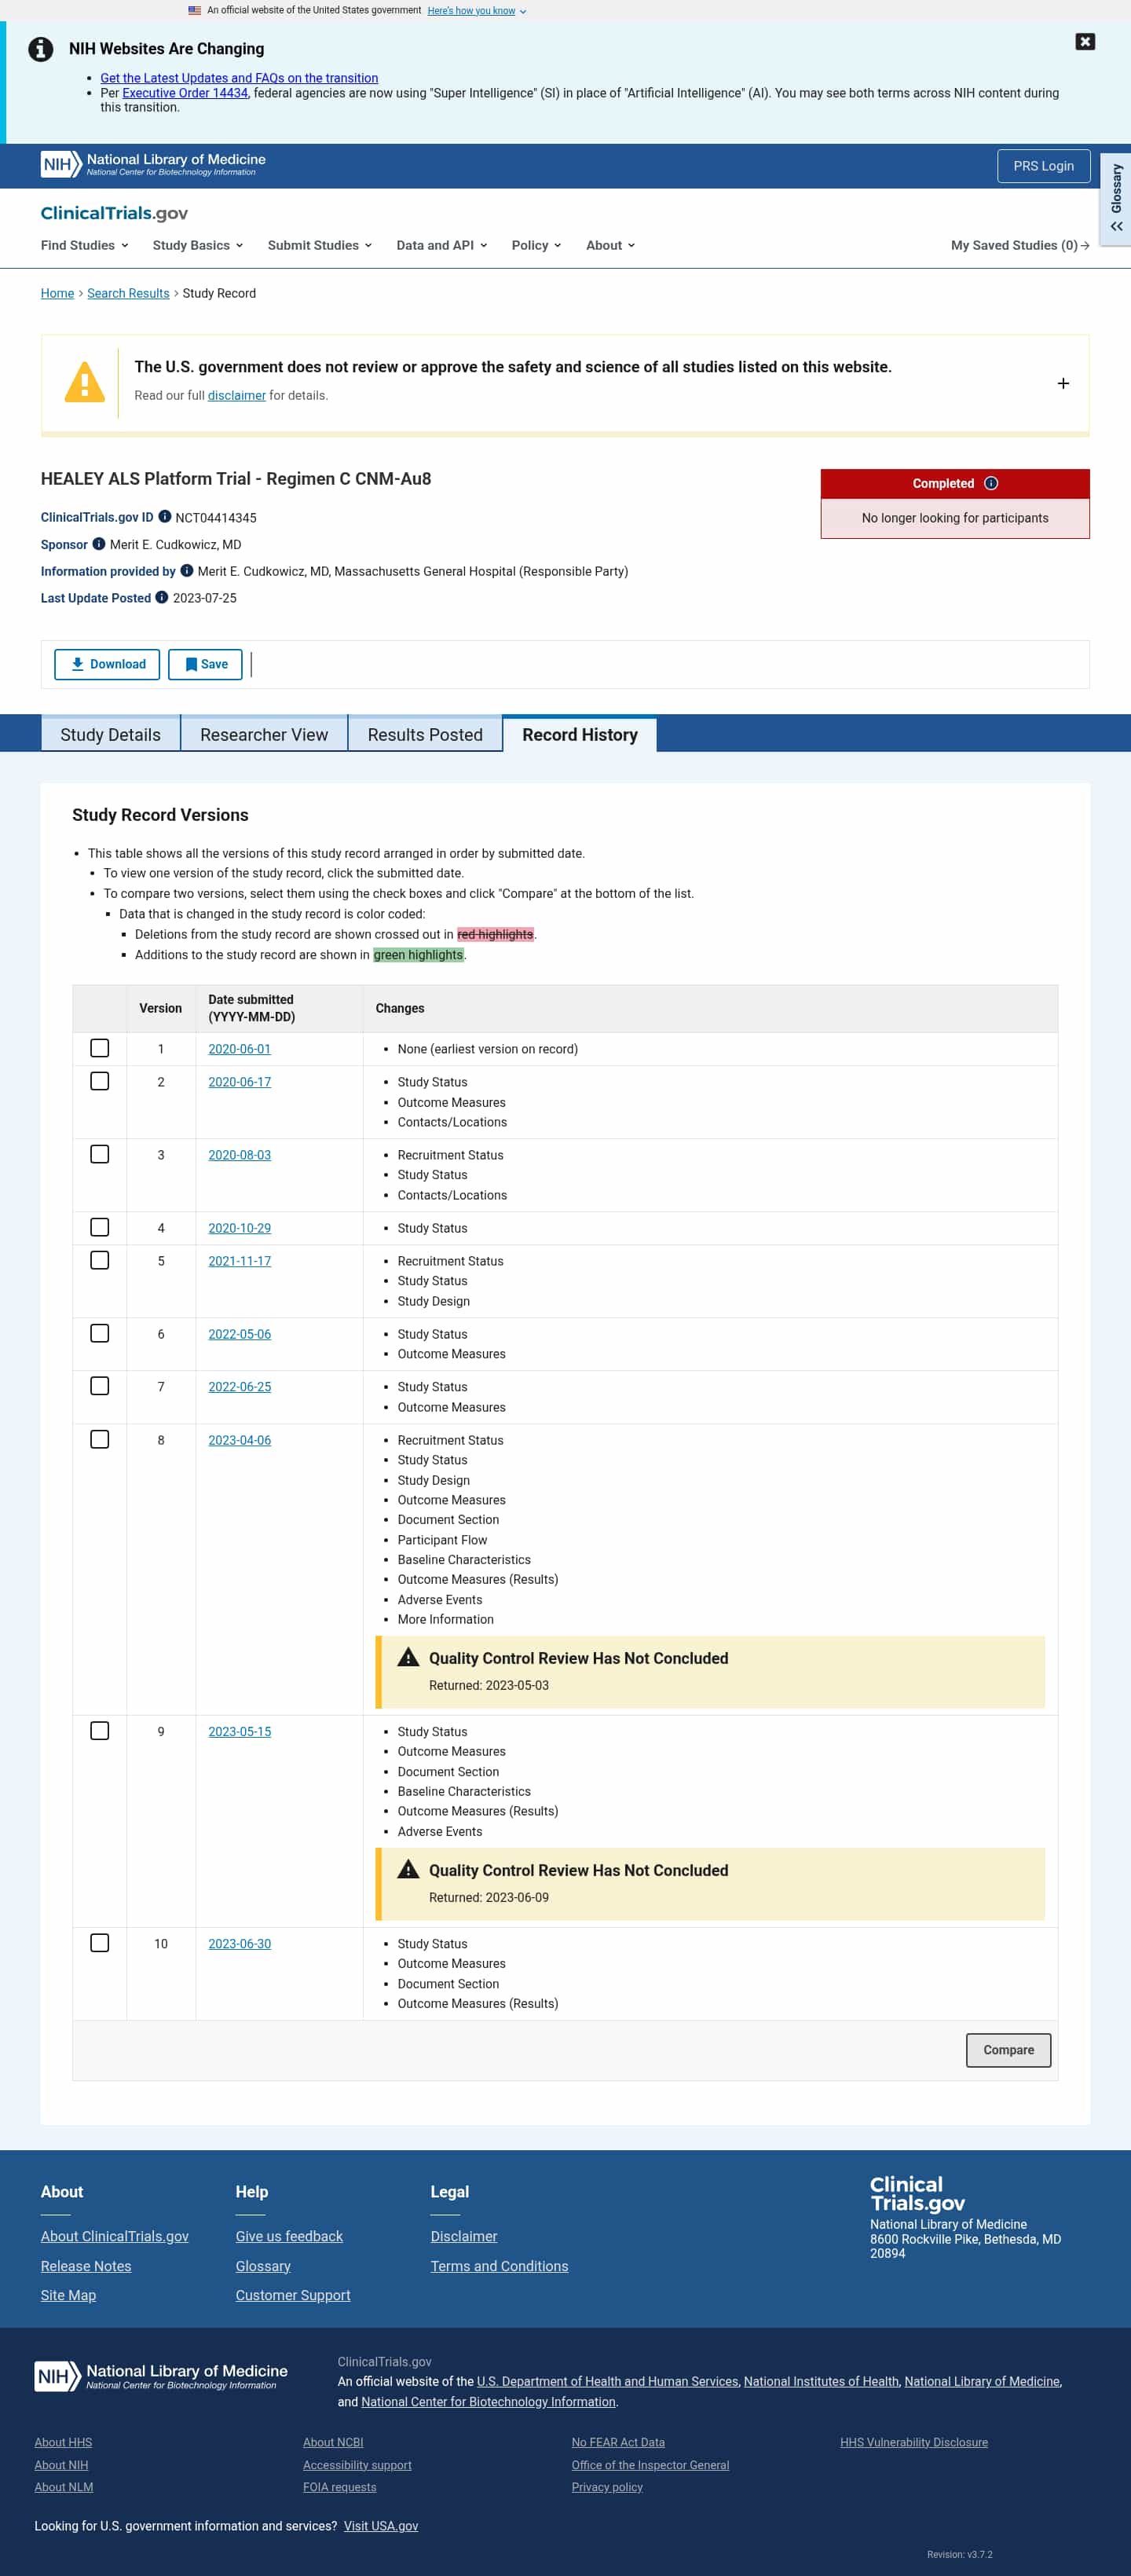The image size is (1131, 2576).
Task: Expand the government disclaimer with plus icon
Action: [1063, 383]
